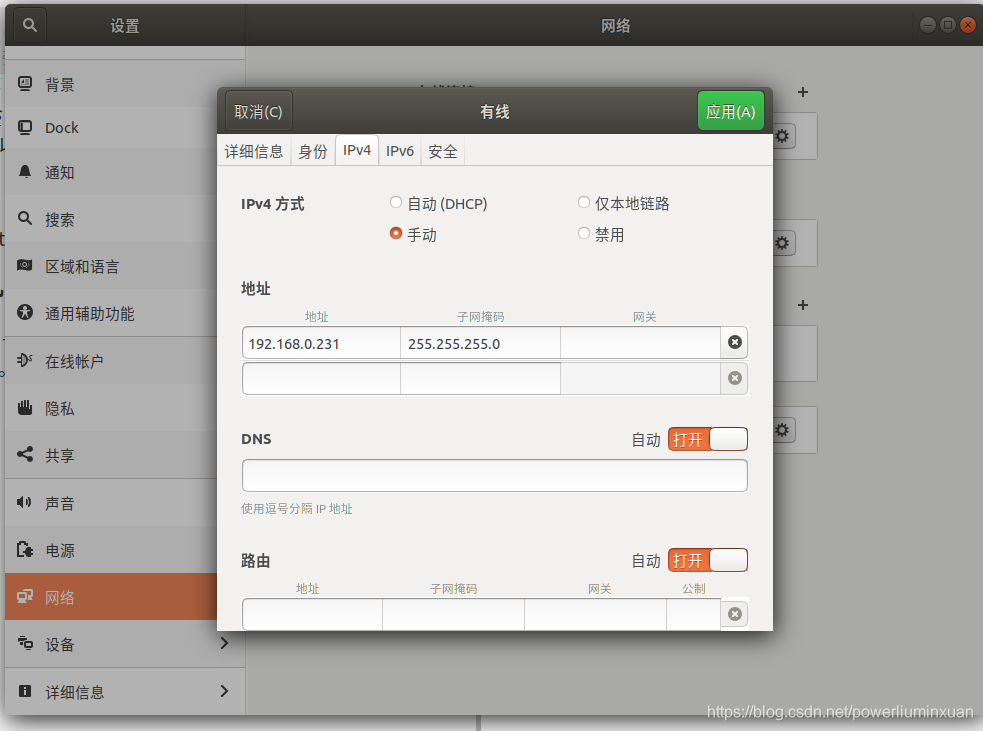Click the route 地址 address field
The width and height of the screenshot is (983, 731).
tap(312, 614)
